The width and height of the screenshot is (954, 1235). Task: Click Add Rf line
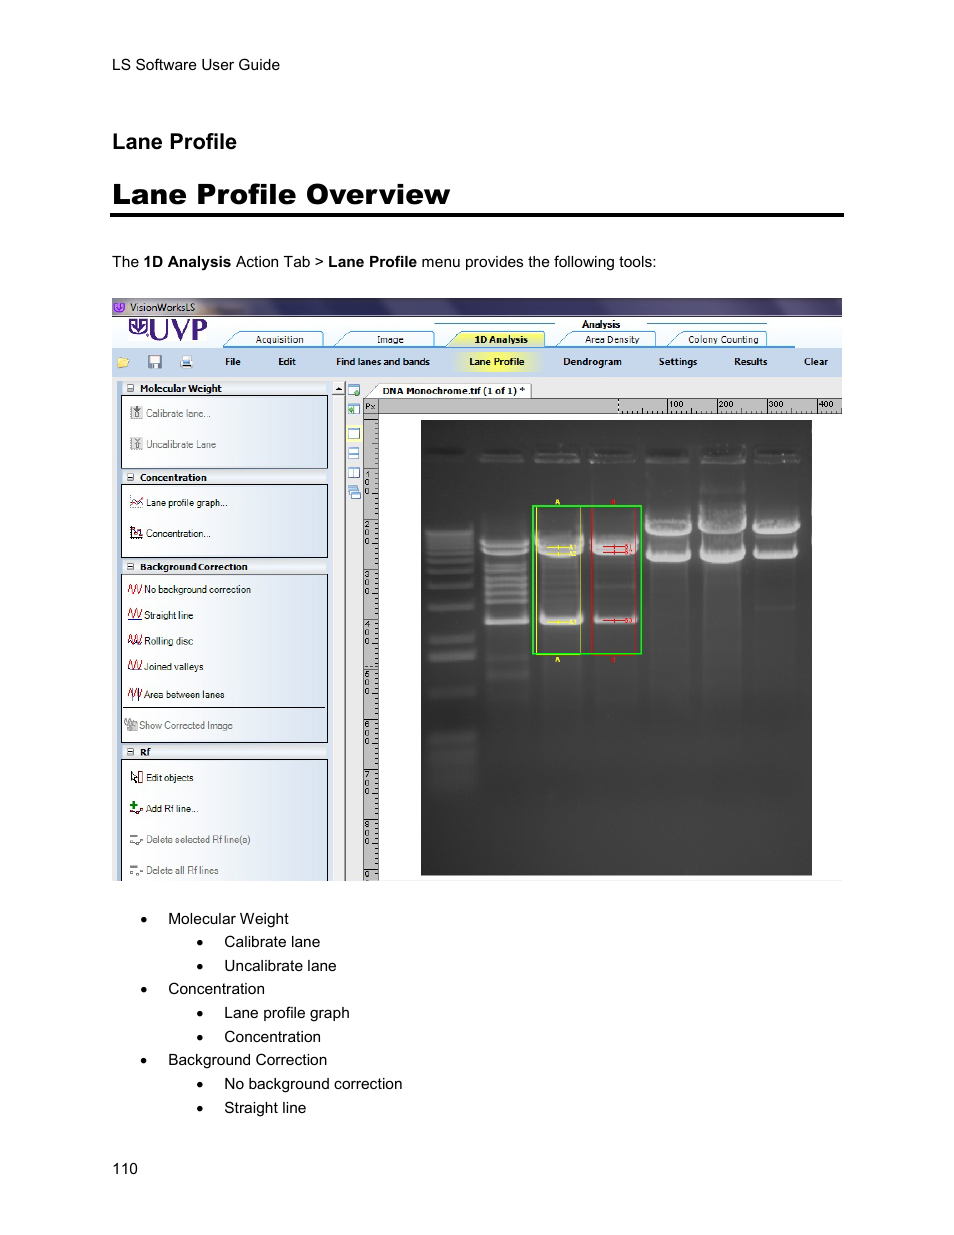[x=164, y=808]
